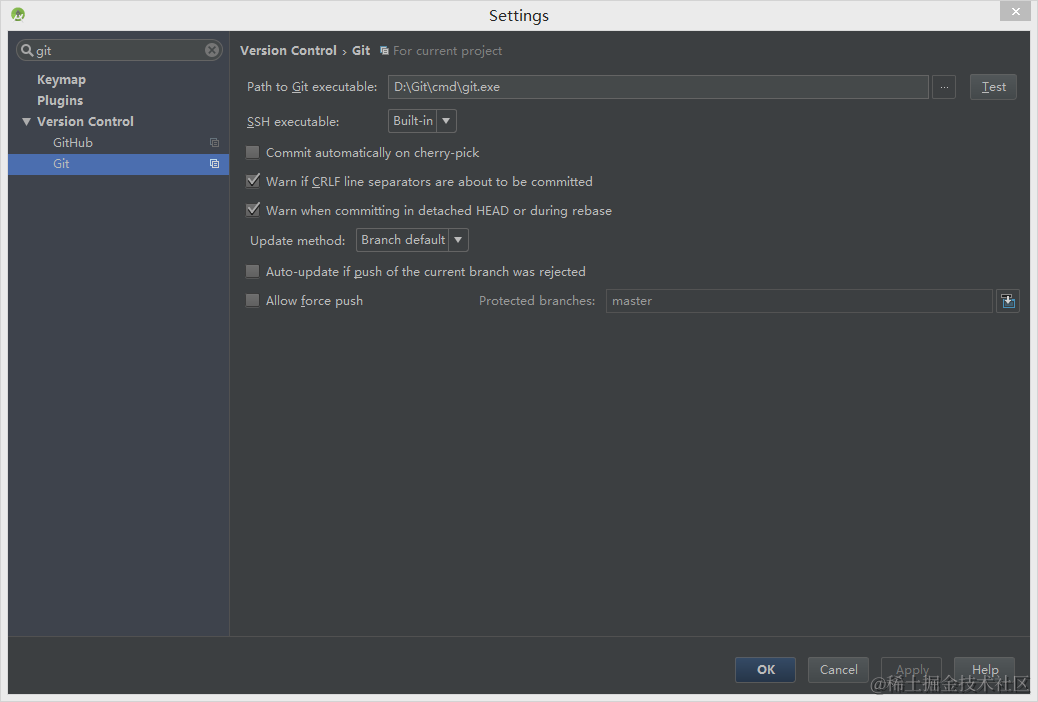
Task: Click Version Control in the breadcrumb
Action: click(x=288, y=50)
